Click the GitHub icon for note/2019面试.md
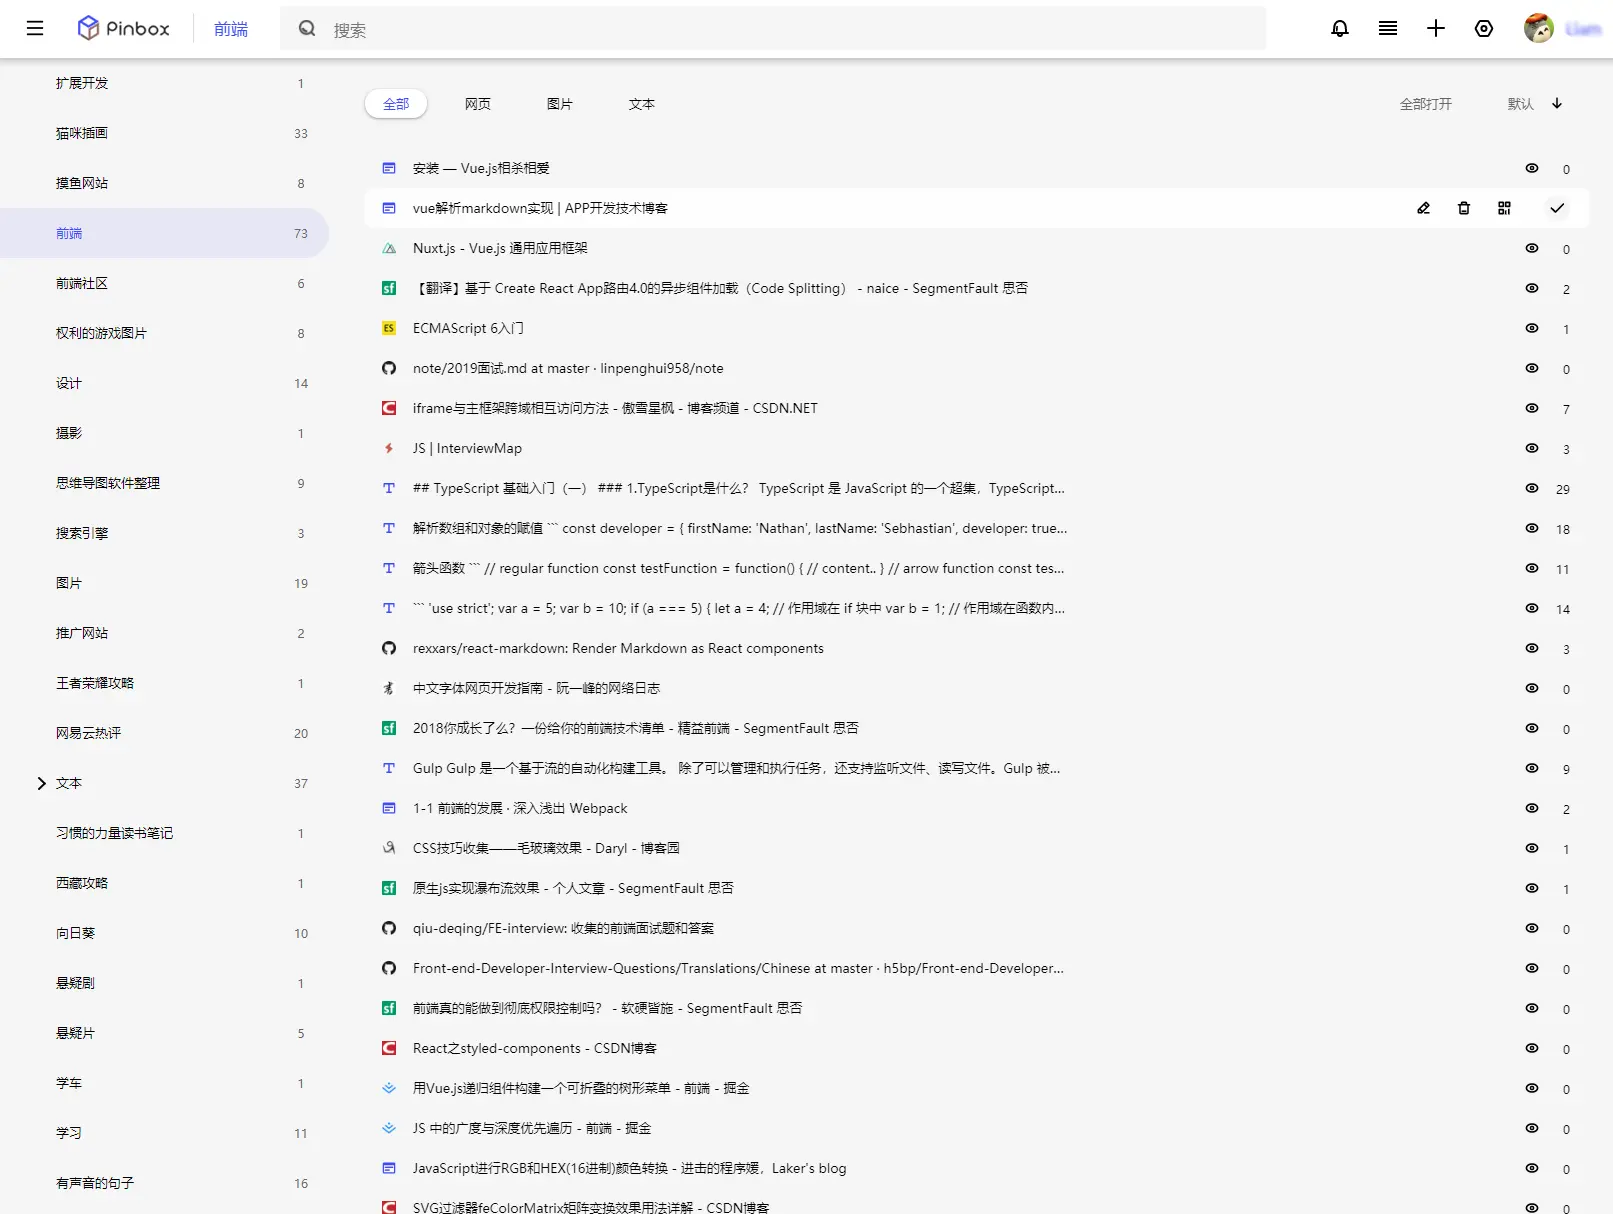The image size is (1613, 1214). [389, 368]
